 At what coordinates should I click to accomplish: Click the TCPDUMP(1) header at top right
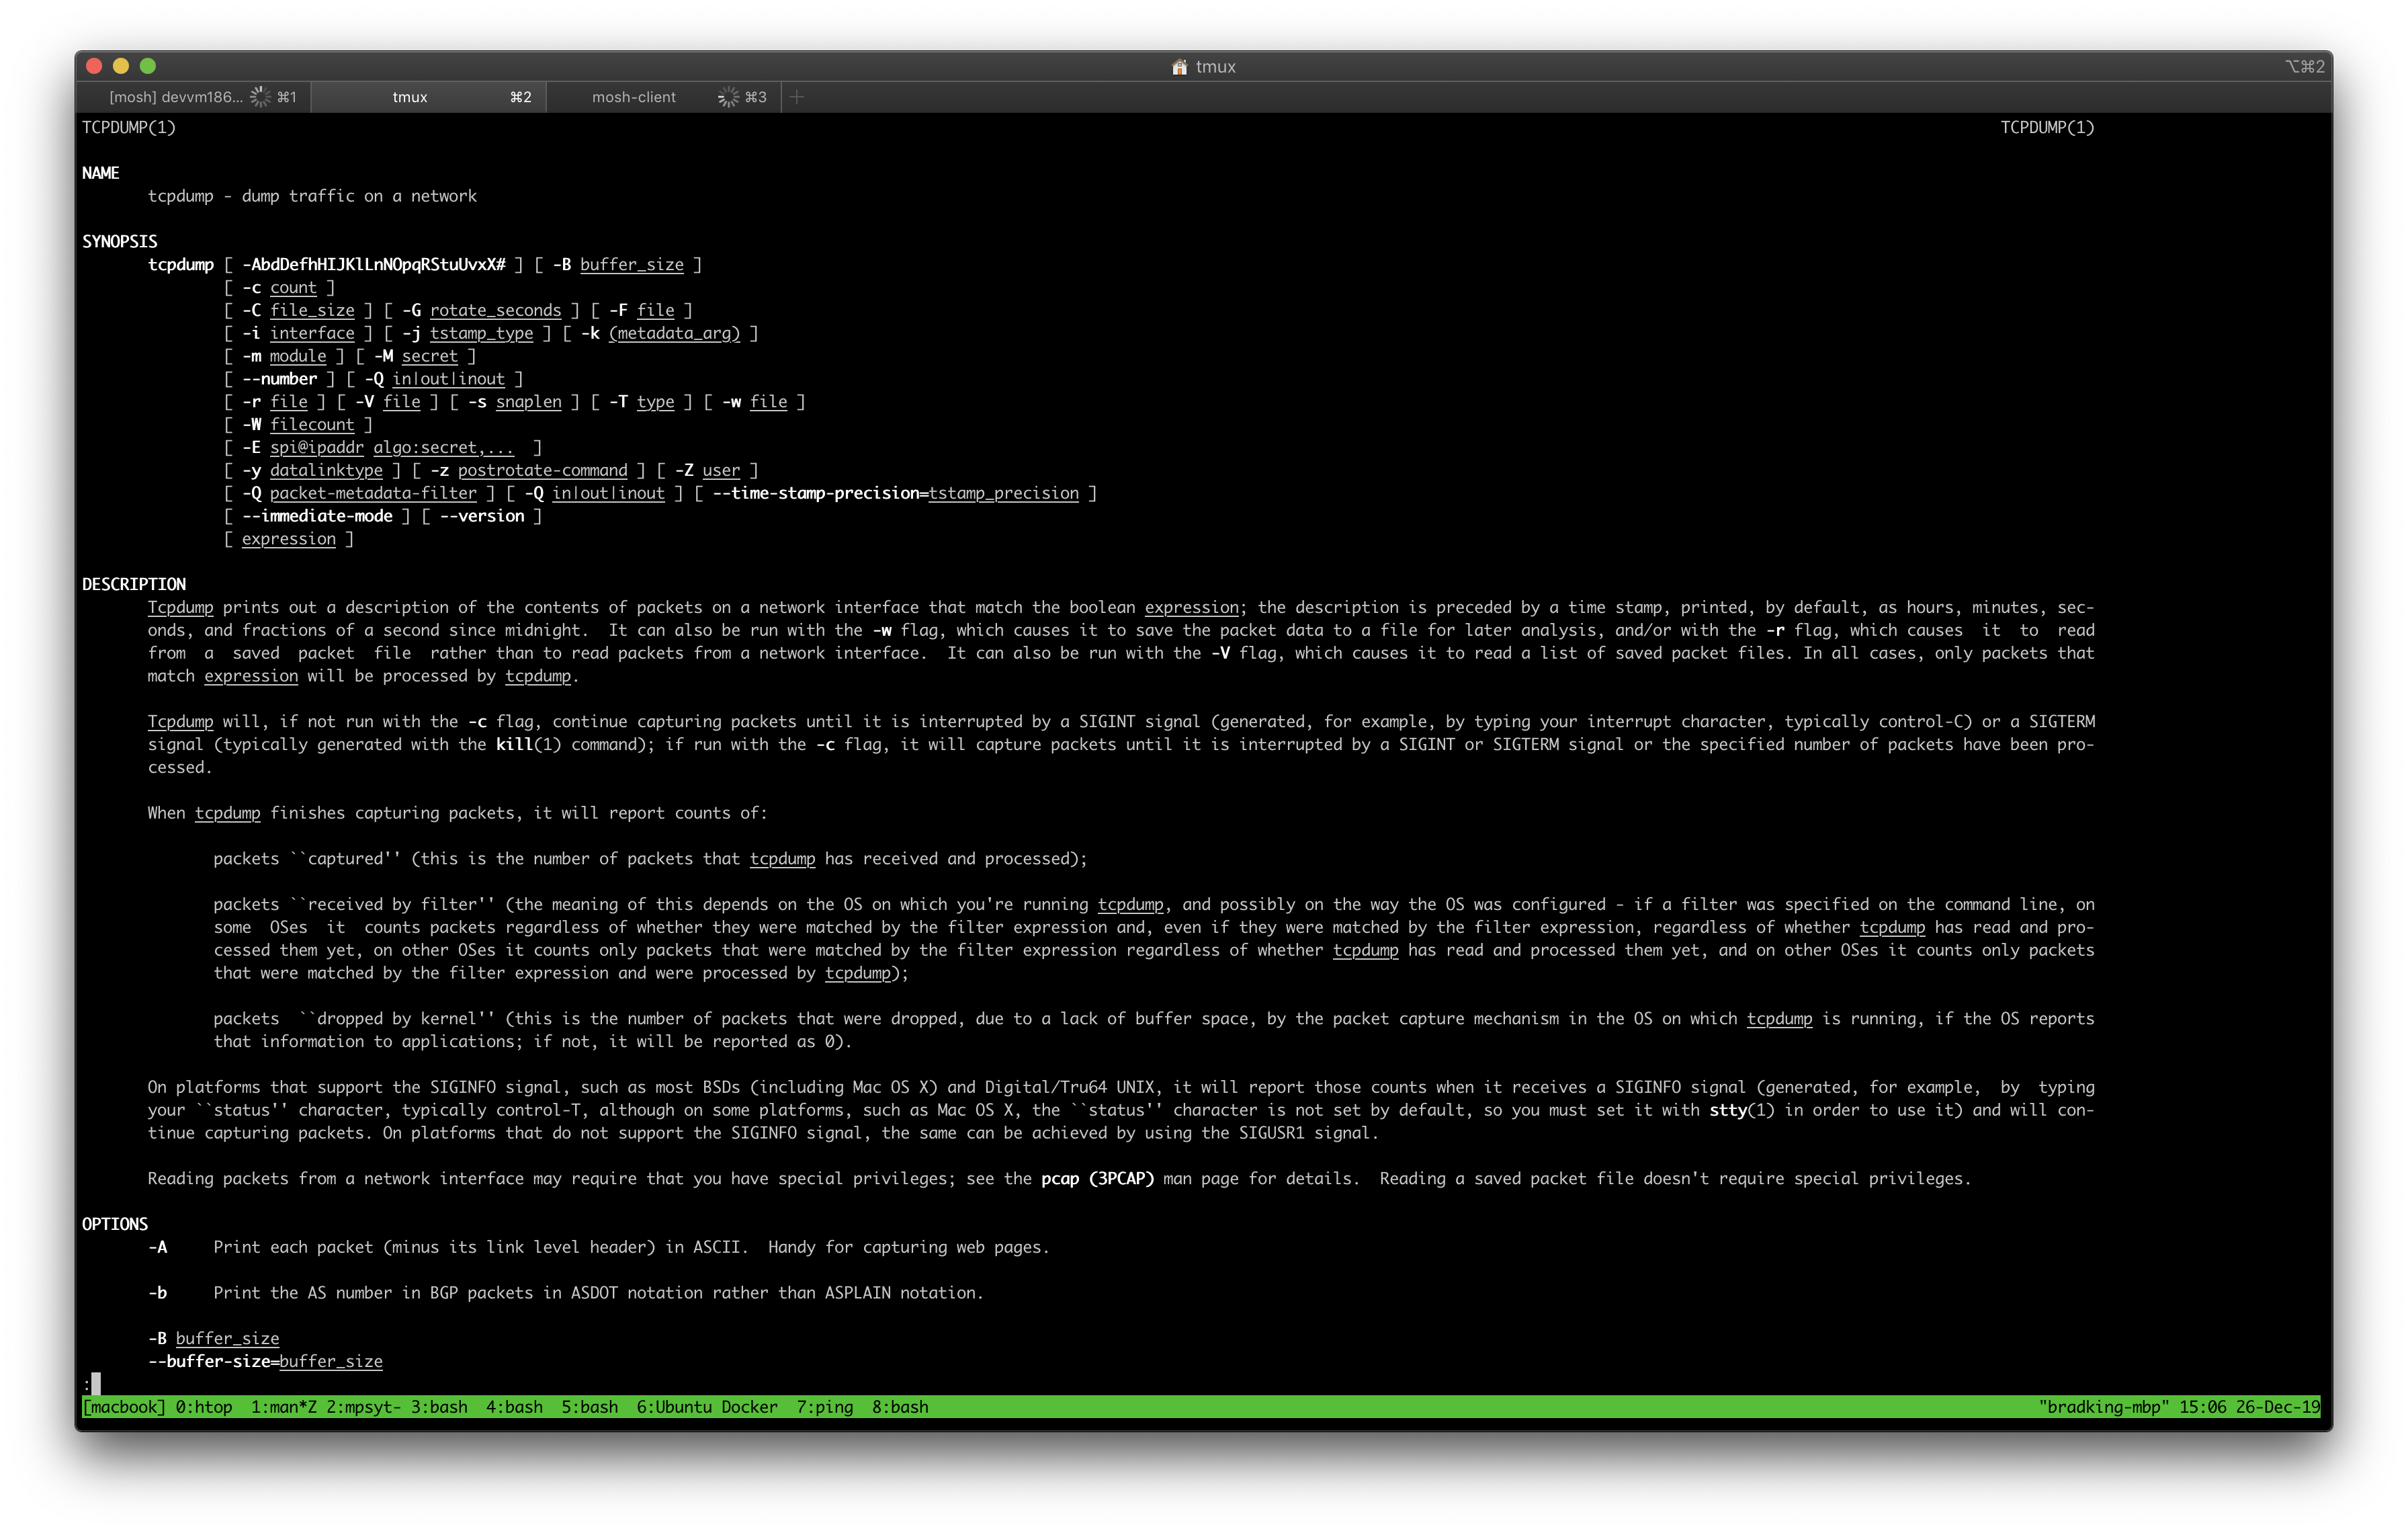pyautogui.click(x=2047, y=127)
